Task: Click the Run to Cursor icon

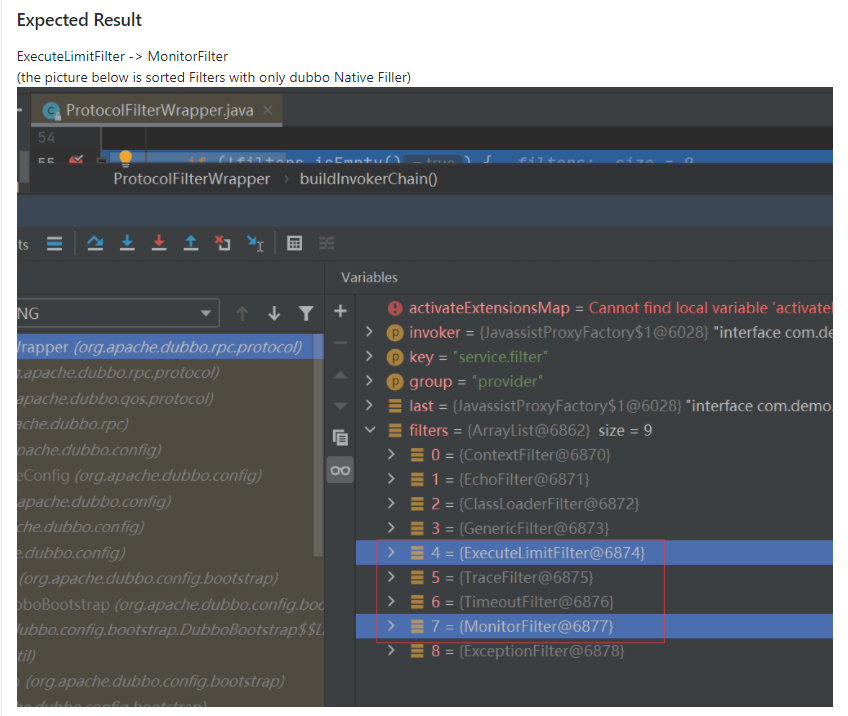Action: pyautogui.click(x=255, y=243)
